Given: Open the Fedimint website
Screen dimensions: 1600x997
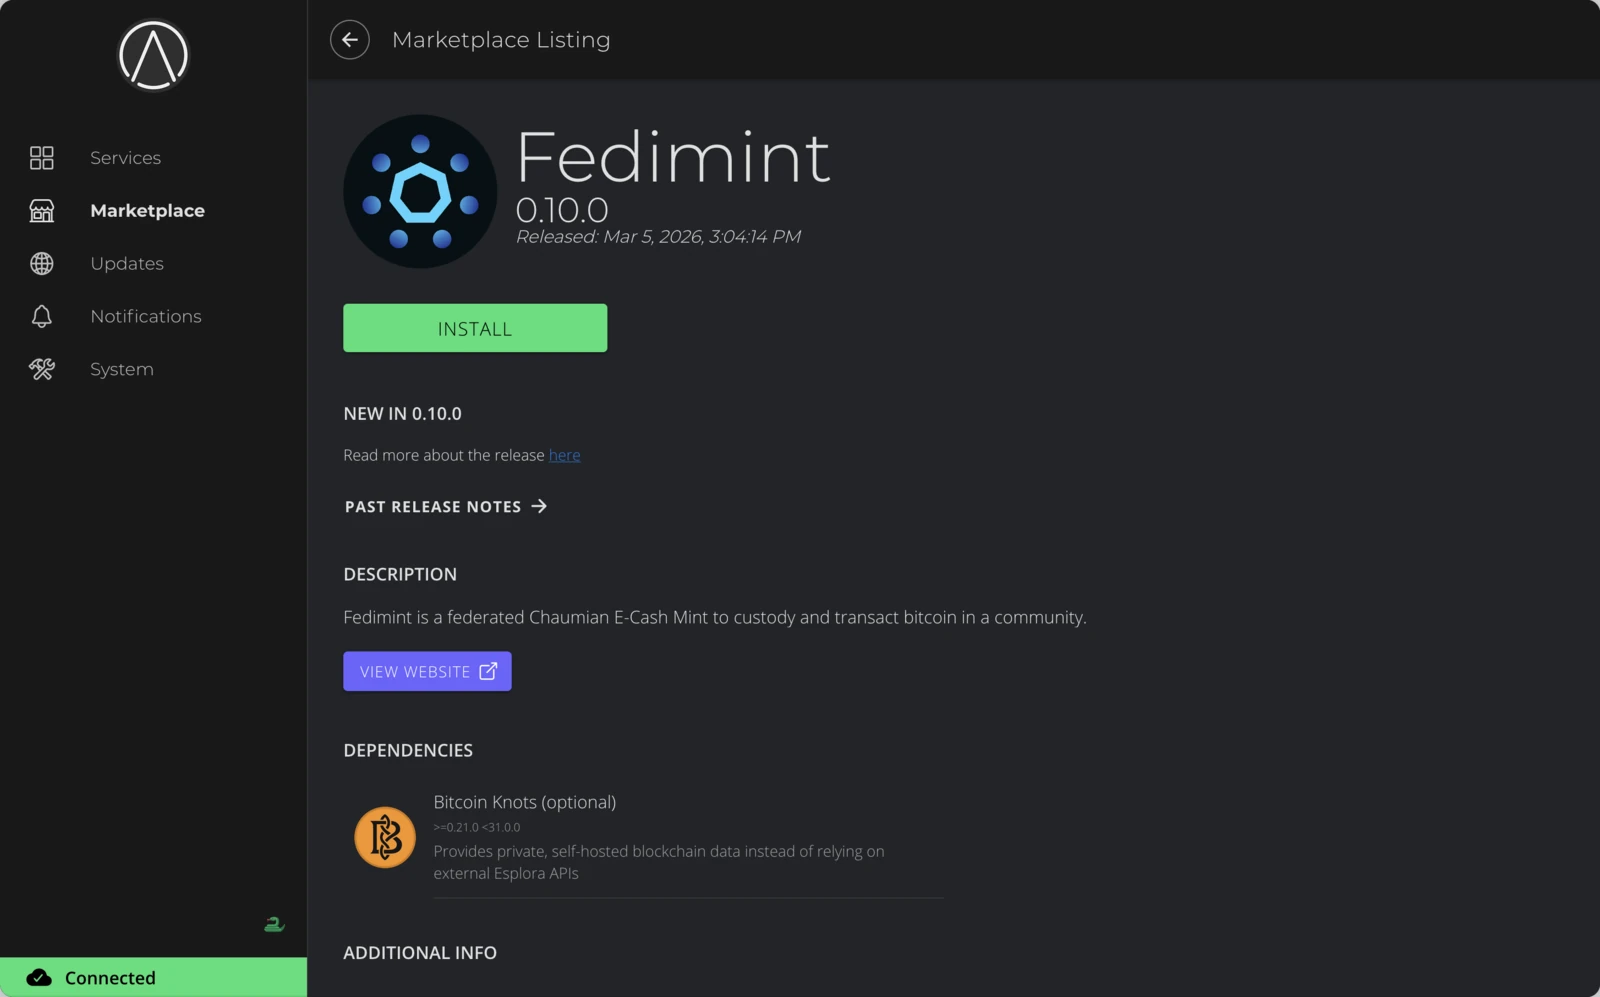Looking at the screenshot, I should tap(427, 671).
